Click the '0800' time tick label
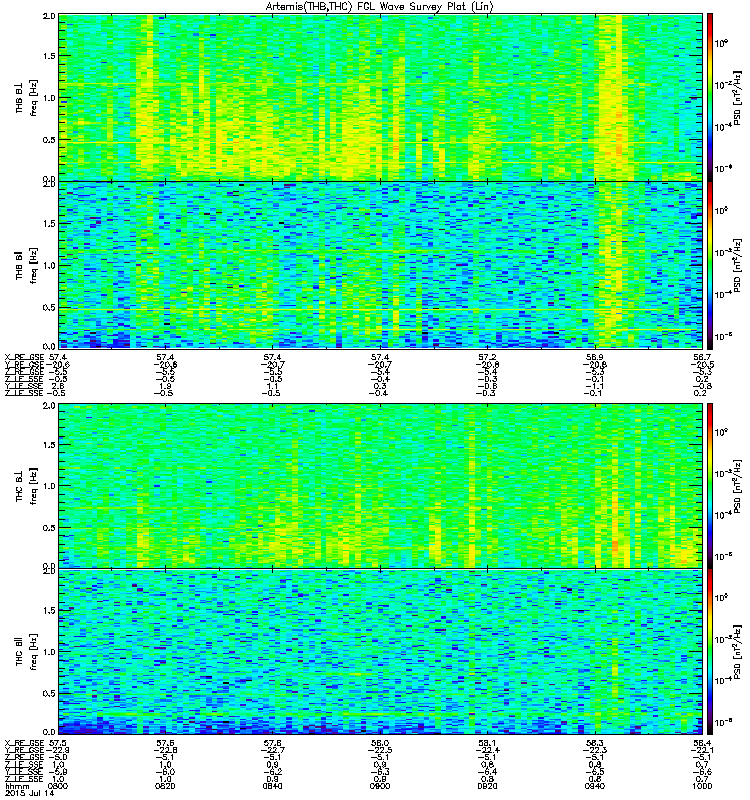Image resolution: width=750 pixels, height=800 pixels. (58, 786)
